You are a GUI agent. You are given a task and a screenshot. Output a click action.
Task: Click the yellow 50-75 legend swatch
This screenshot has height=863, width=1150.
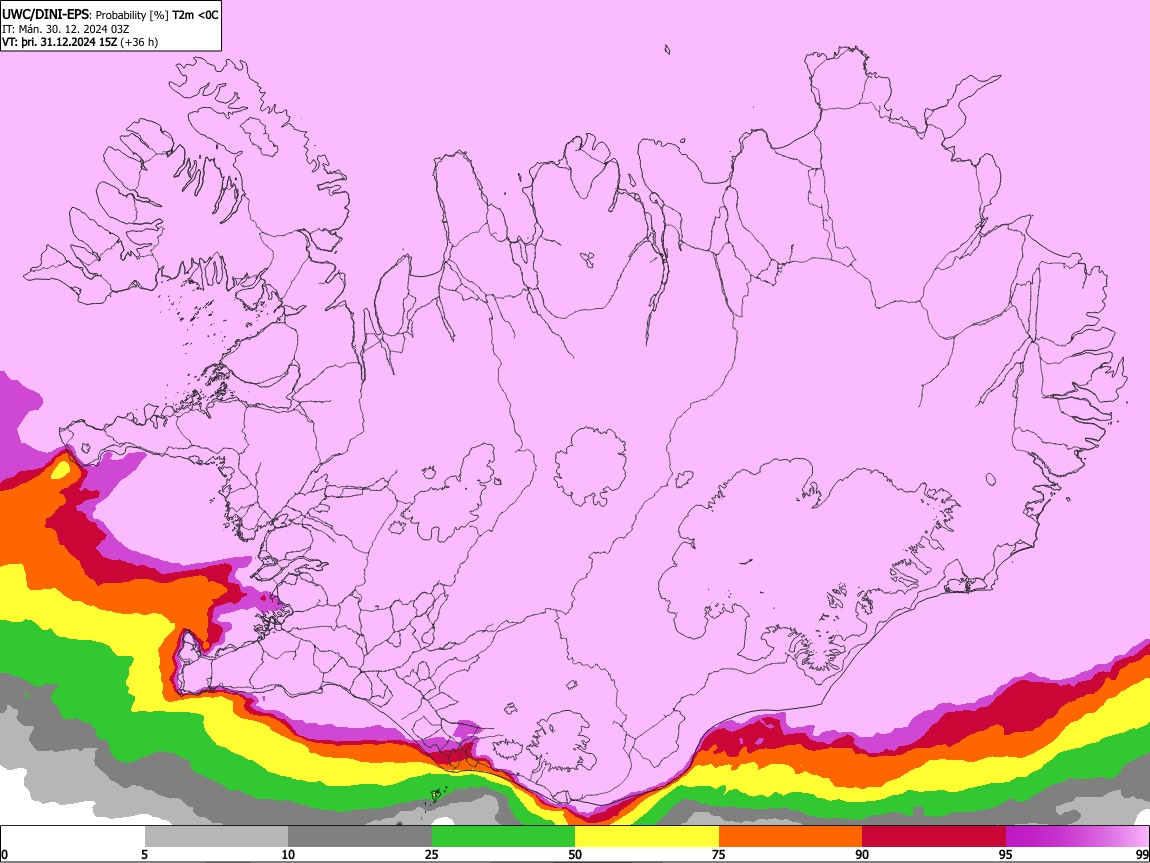coord(647,837)
